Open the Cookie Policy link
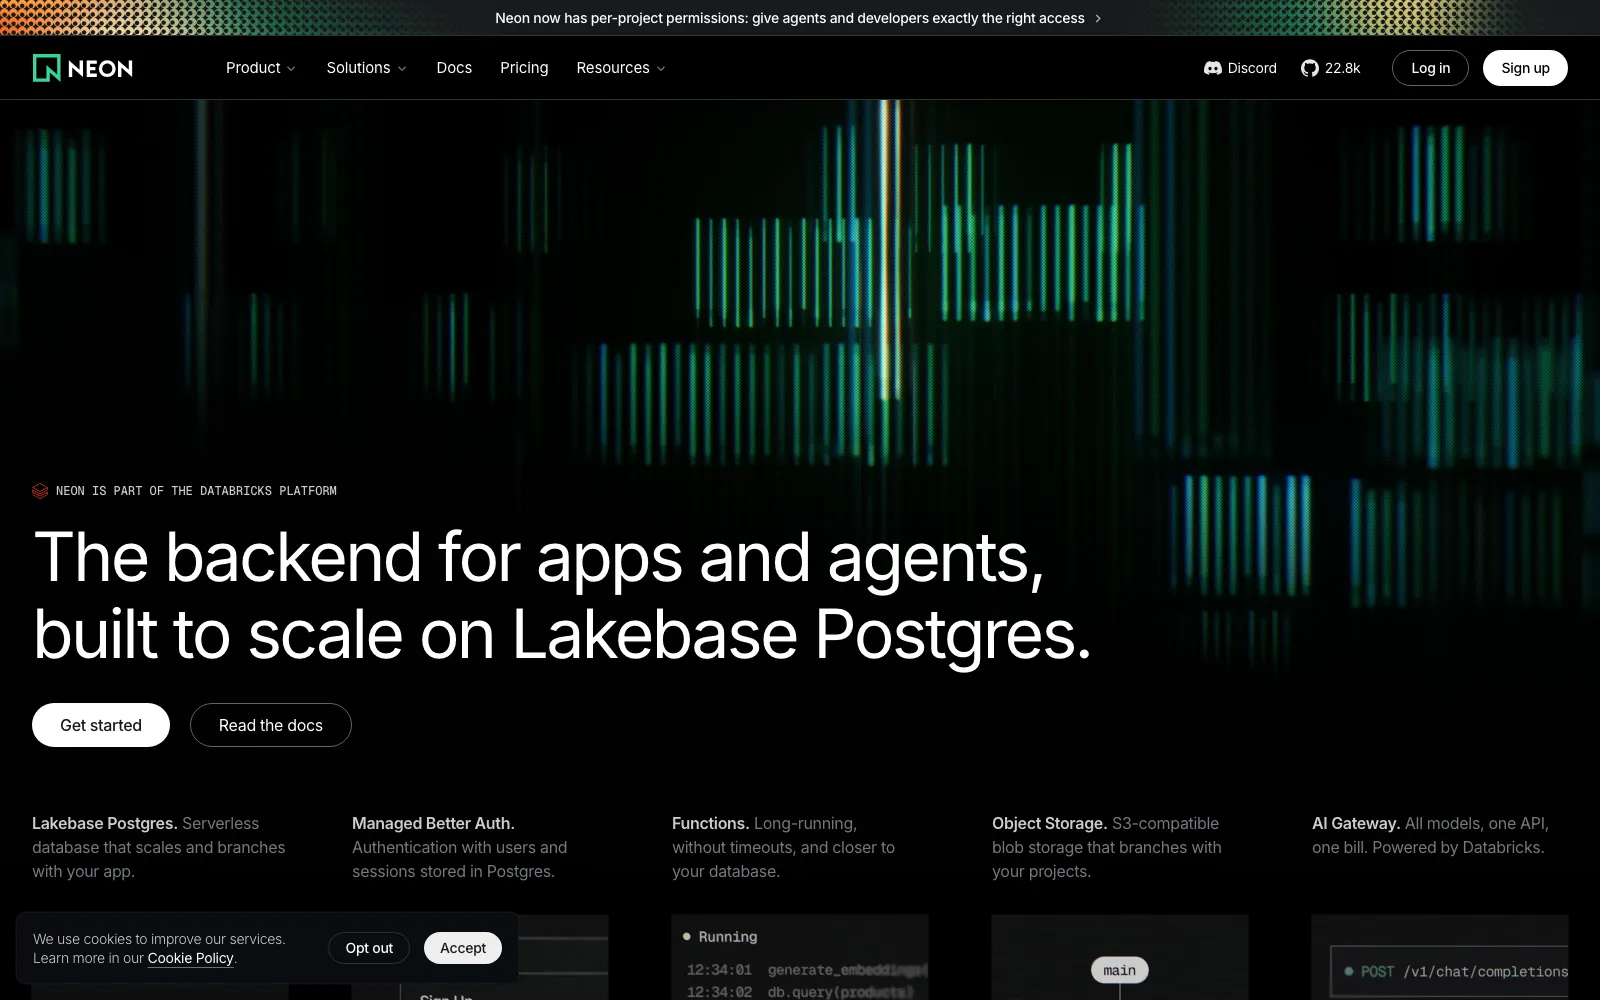Screen dimensions: 1600x1000 [x=191, y=958]
